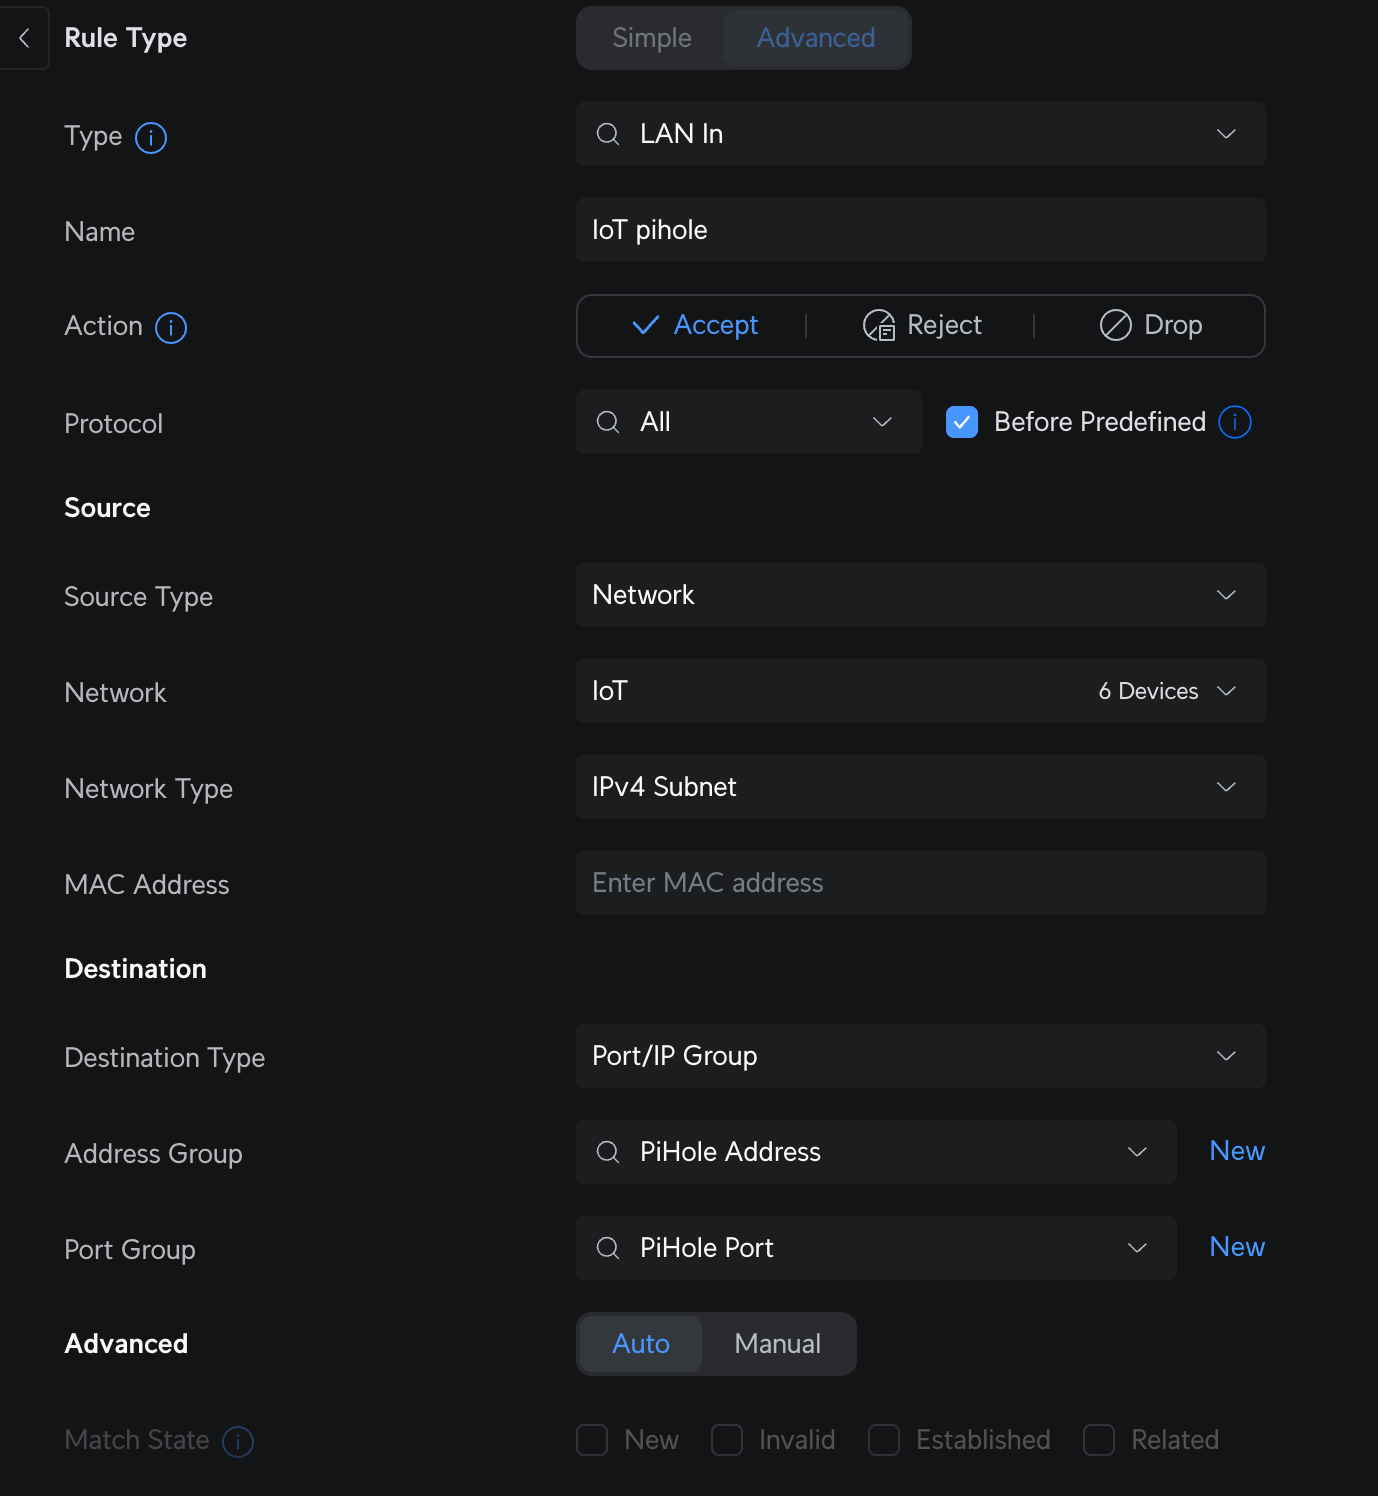Check the Invalid match state box
Screen dimensions: 1378x1496
[x=727, y=1440]
